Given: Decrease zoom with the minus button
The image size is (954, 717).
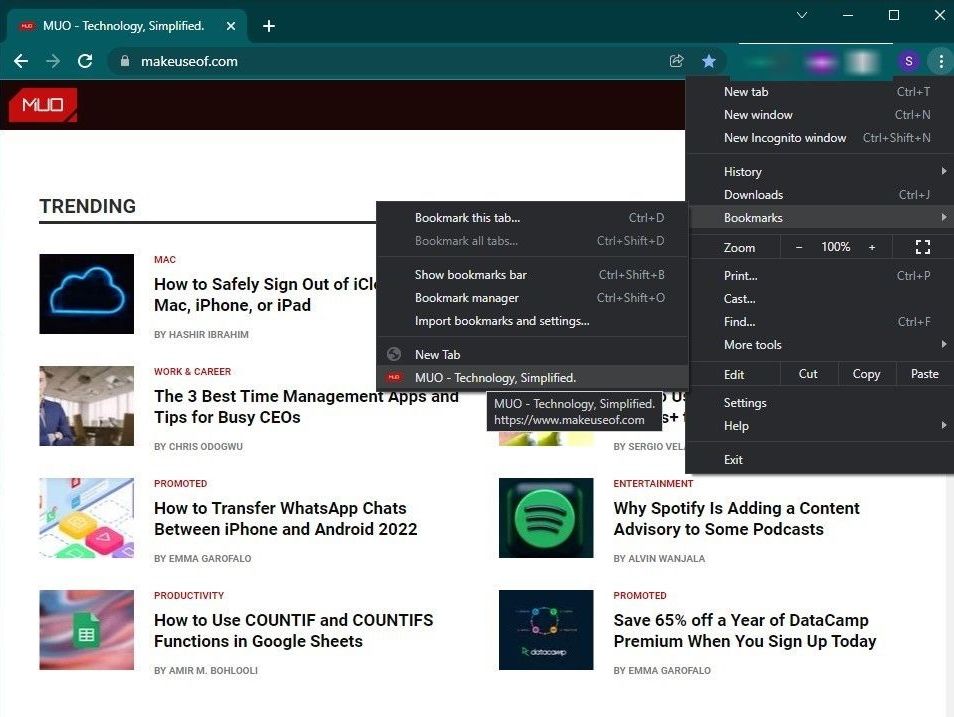Looking at the screenshot, I should point(799,247).
